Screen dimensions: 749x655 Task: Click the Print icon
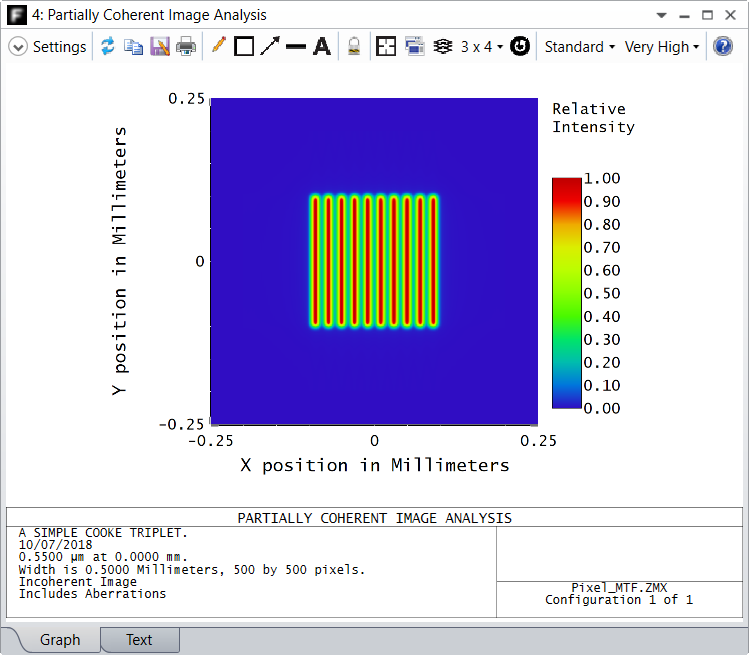point(186,47)
